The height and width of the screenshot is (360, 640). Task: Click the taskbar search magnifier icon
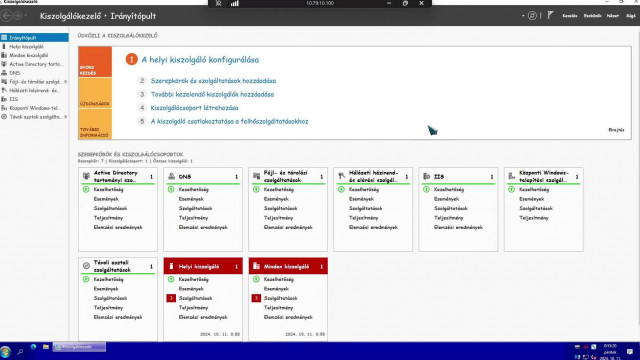[x=20, y=351]
